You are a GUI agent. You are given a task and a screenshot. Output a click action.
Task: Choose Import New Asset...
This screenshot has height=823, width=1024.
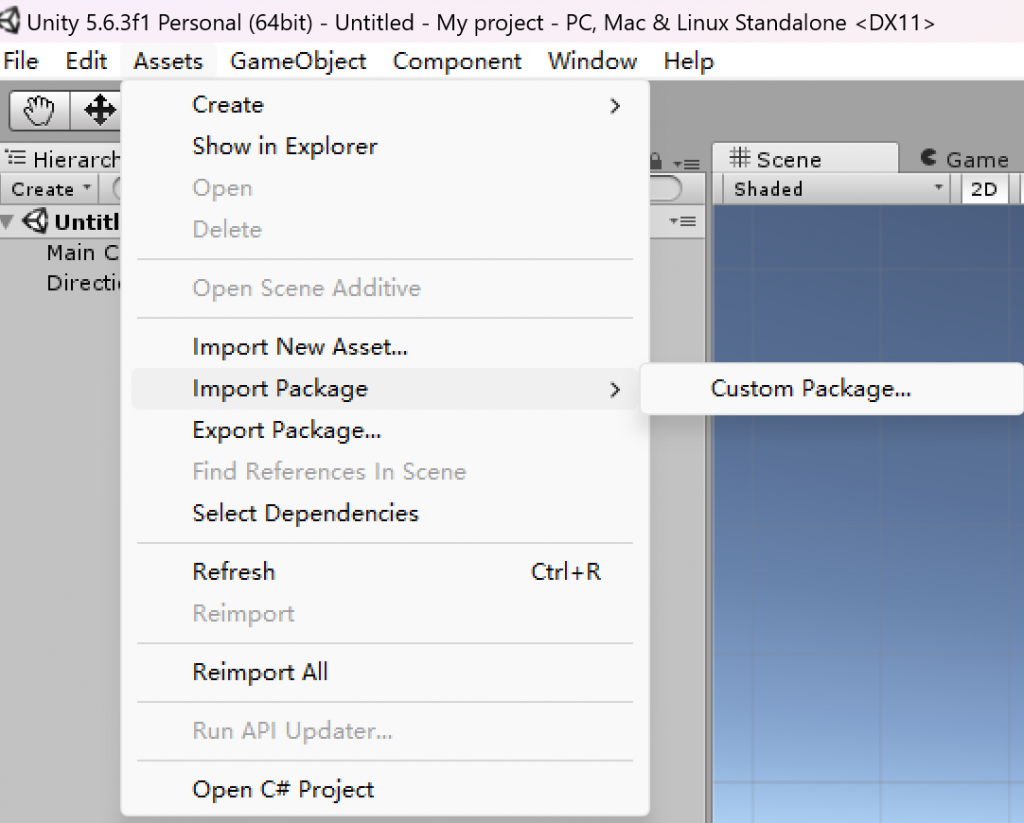click(385, 347)
